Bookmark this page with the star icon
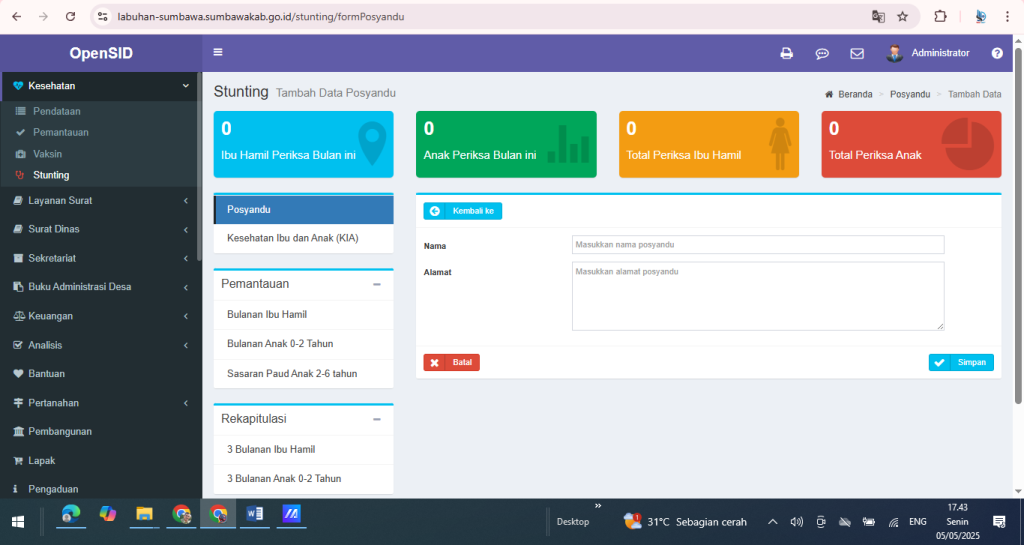 [903, 16]
